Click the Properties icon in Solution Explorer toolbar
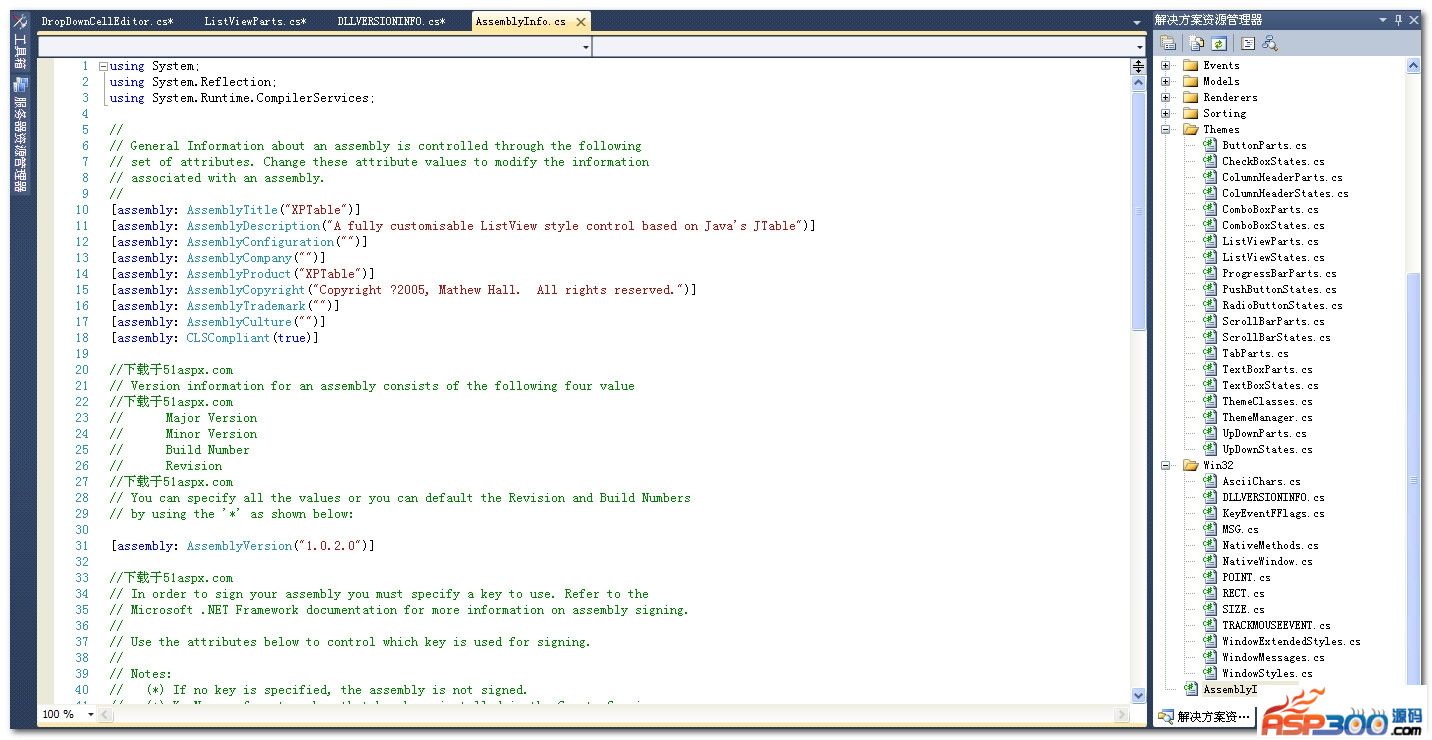1432x740 pixels. coord(1168,43)
